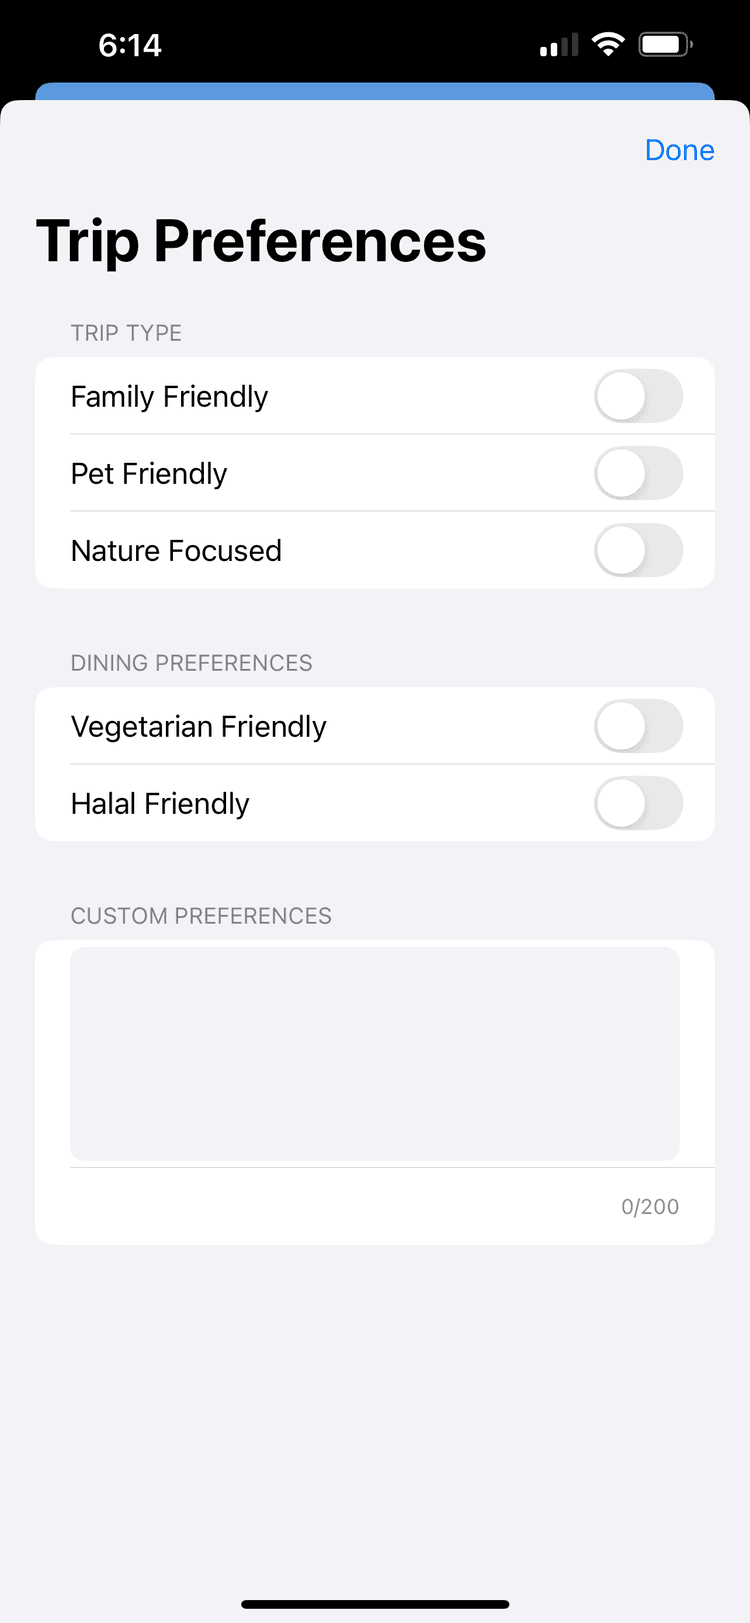Click the Family Friendly label
The image size is (750, 1623).
pyautogui.click(x=170, y=397)
